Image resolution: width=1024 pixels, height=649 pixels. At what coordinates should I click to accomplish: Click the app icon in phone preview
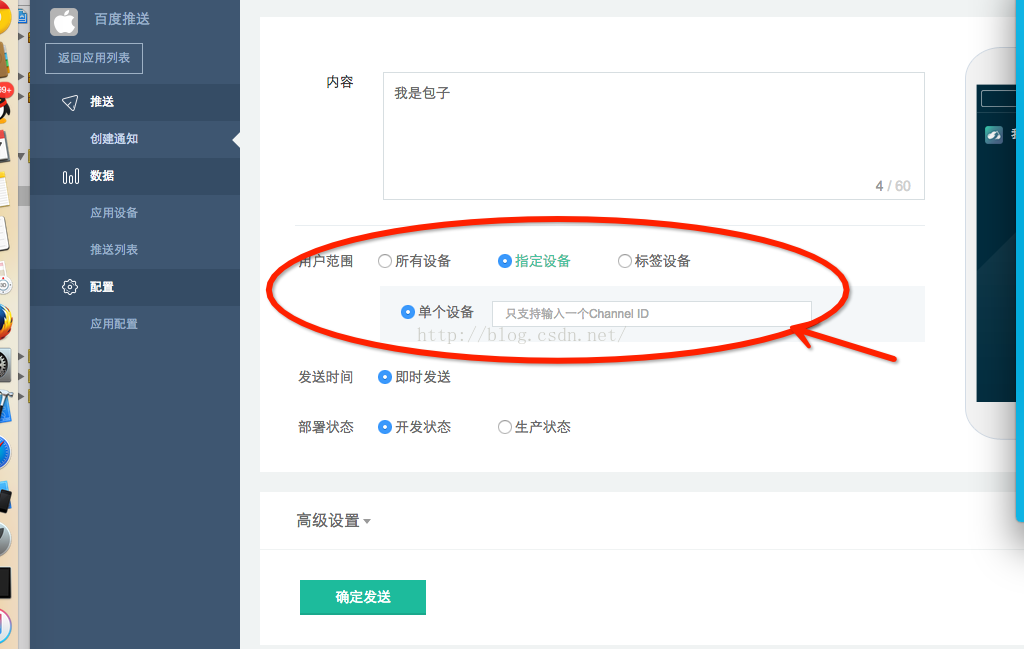[x=993, y=135]
